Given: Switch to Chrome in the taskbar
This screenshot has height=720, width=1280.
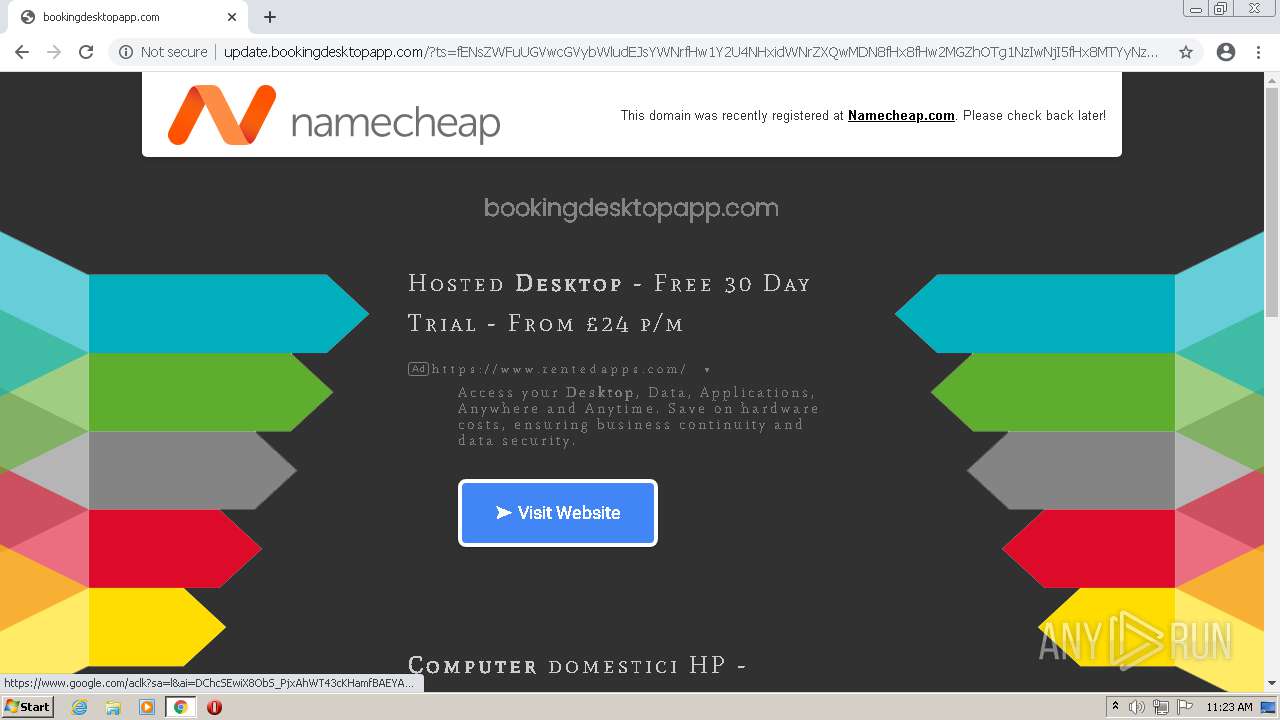Looking at the screenshot, I should coord(181,707).
